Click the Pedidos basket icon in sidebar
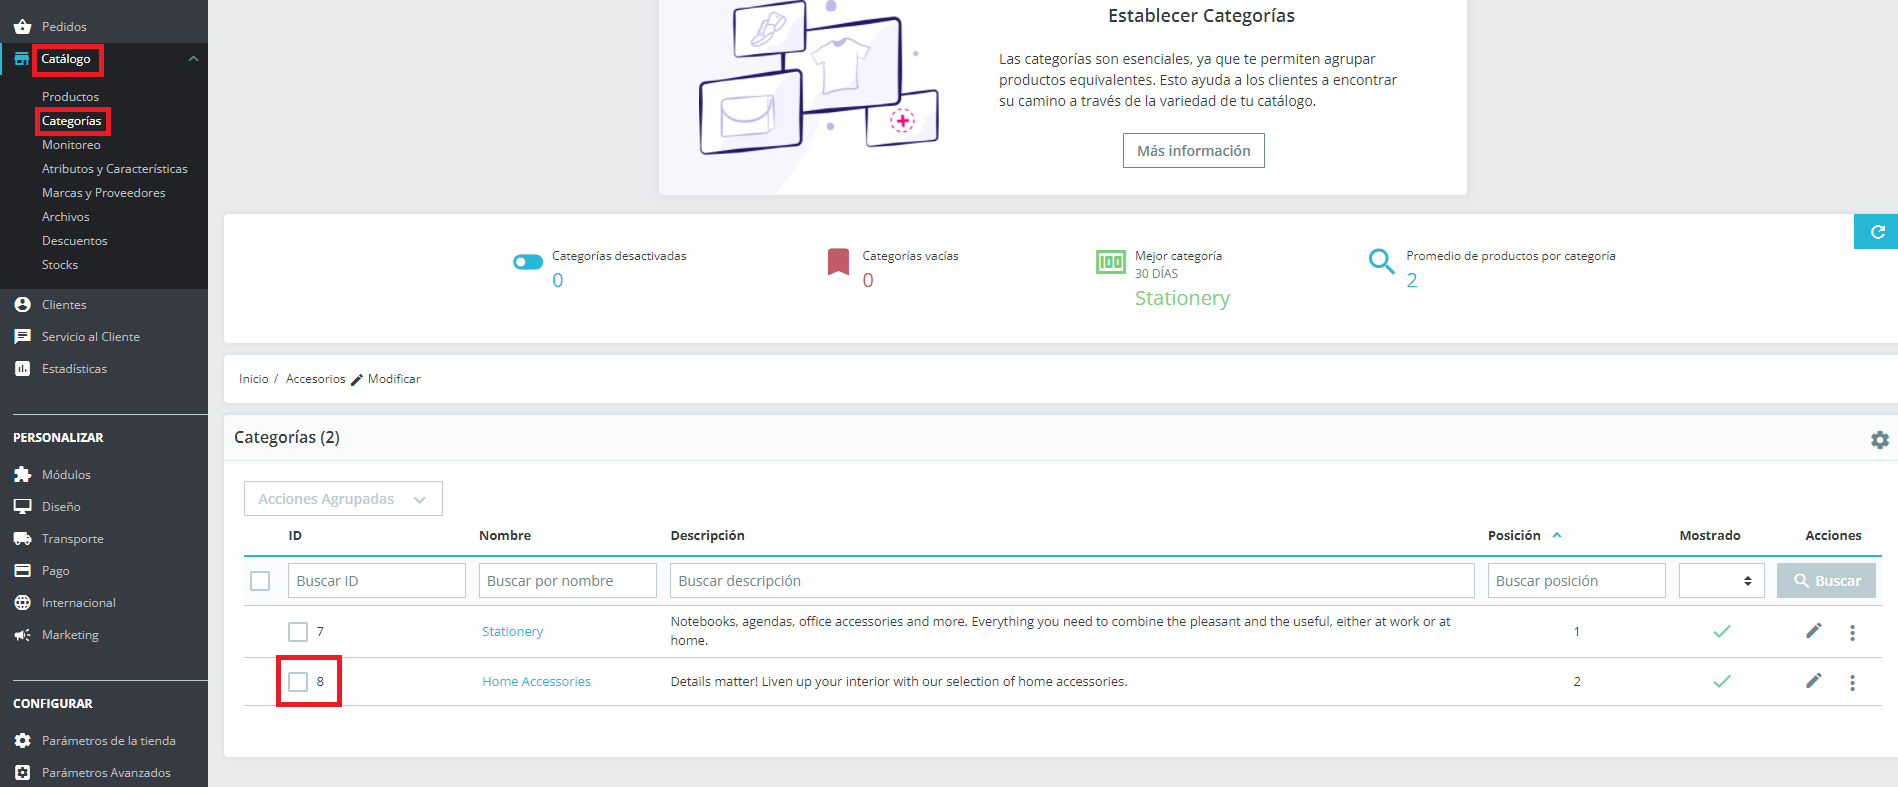 (x=22, y=26)
